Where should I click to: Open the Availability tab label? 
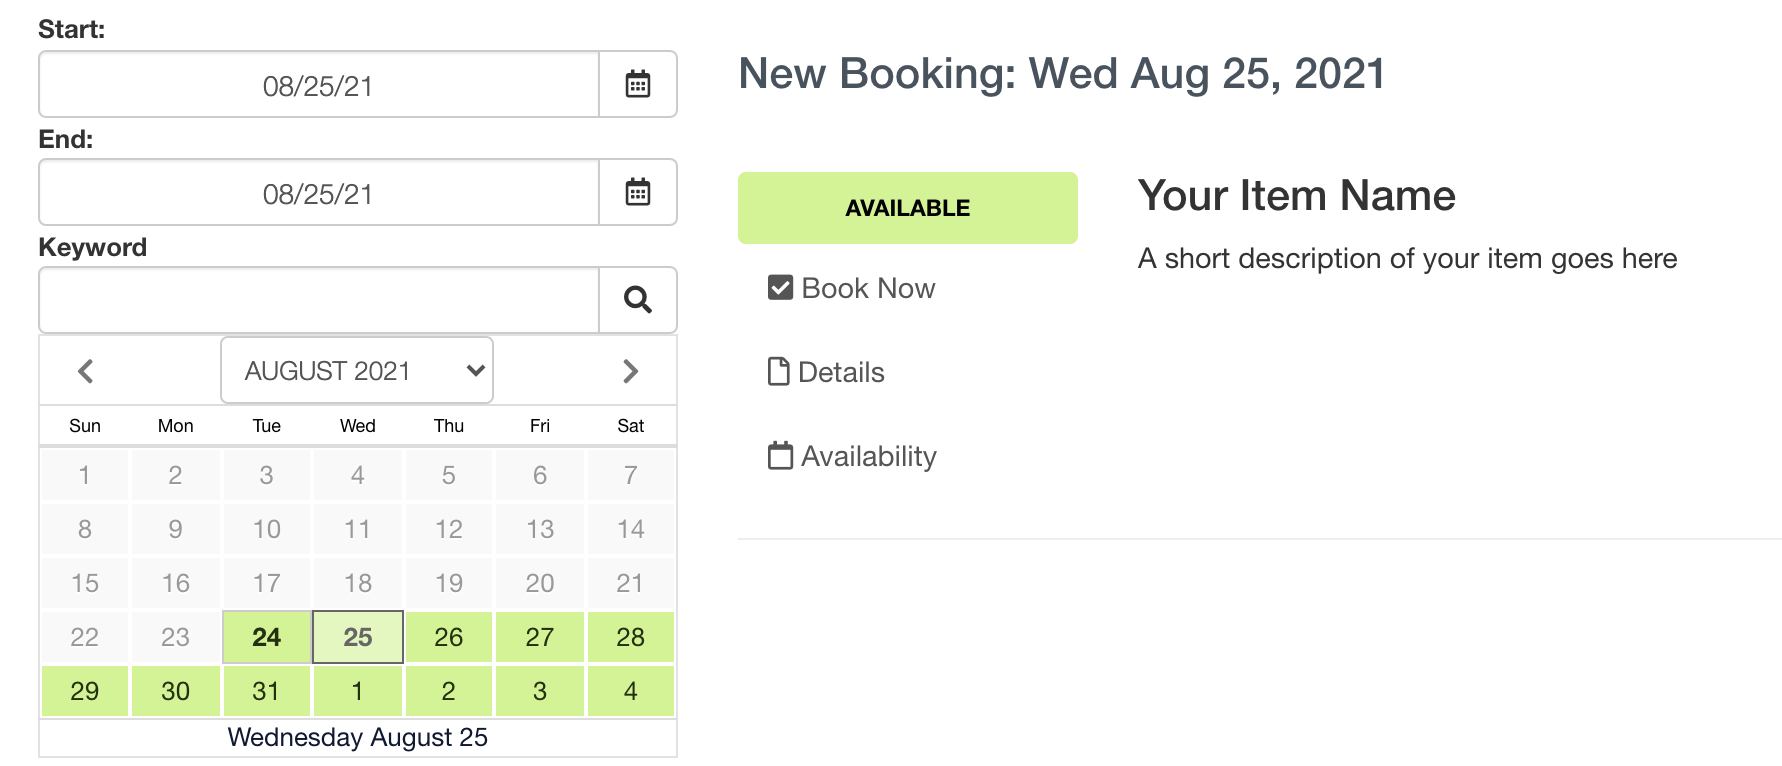(868, 456)
